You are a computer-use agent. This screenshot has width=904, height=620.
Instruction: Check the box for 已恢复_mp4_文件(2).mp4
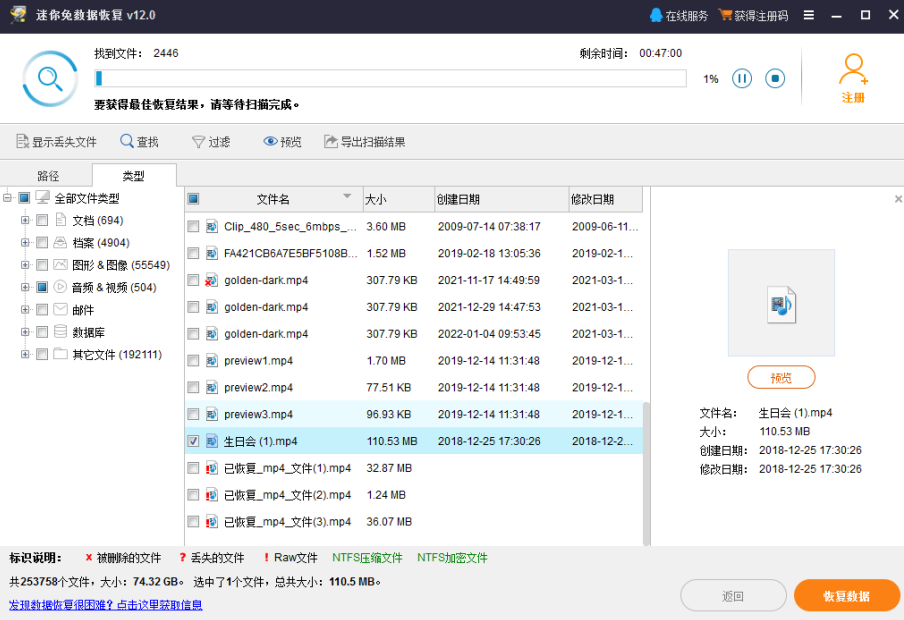193,495
